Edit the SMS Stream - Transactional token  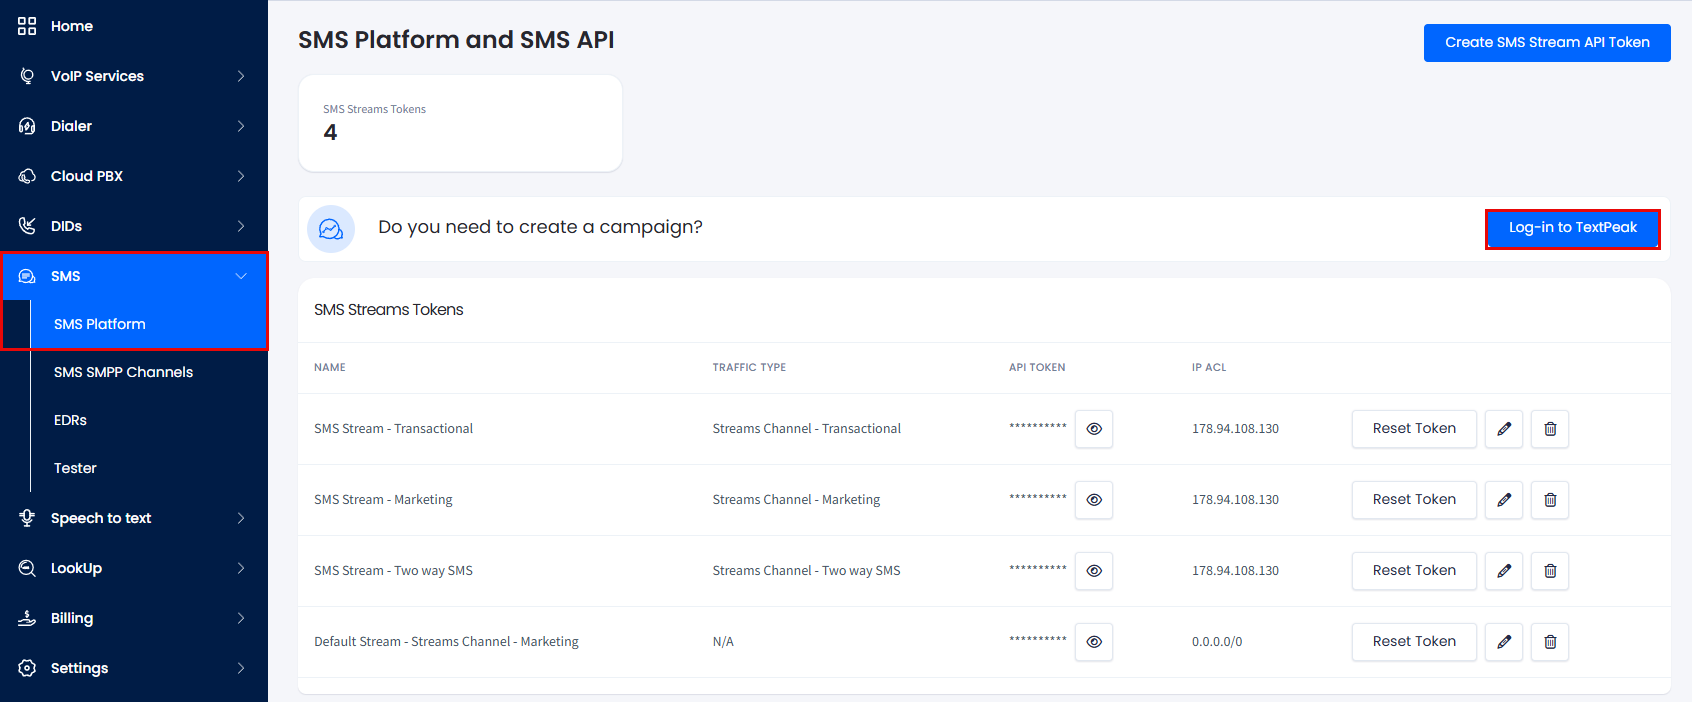point(1504,429)
